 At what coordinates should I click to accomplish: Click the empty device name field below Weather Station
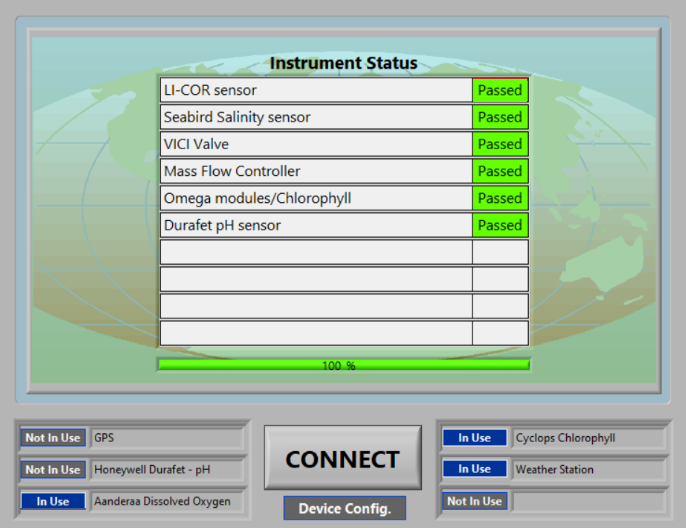coord(588,501)
